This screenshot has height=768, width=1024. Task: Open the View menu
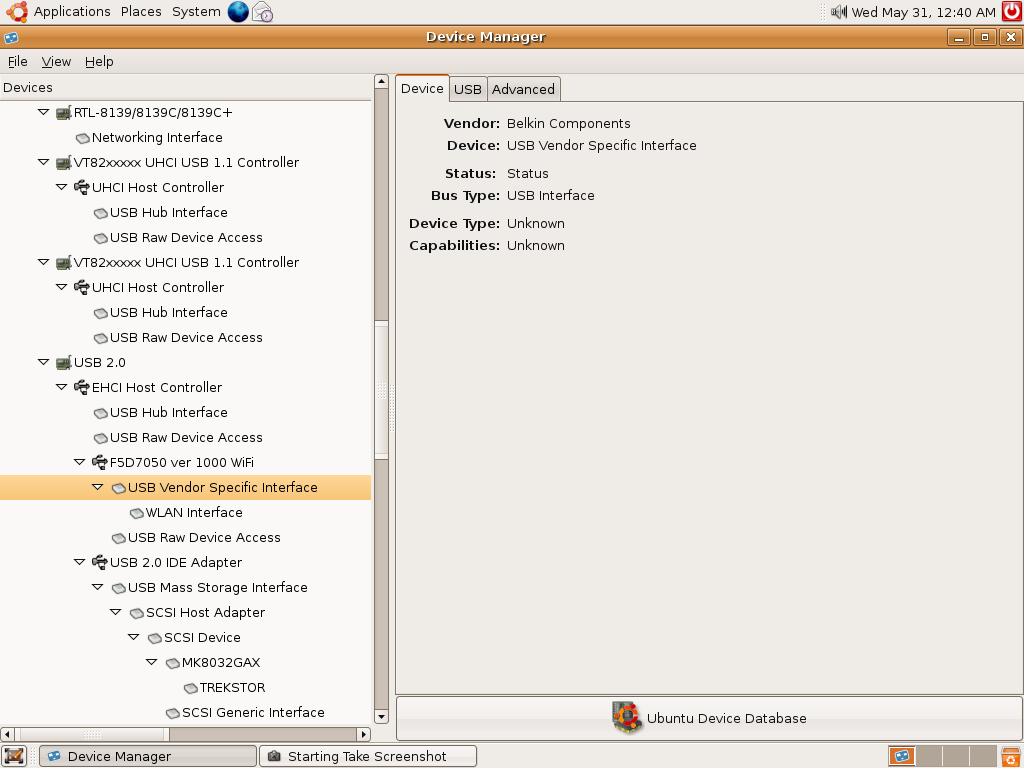click(x=56, y=61)
